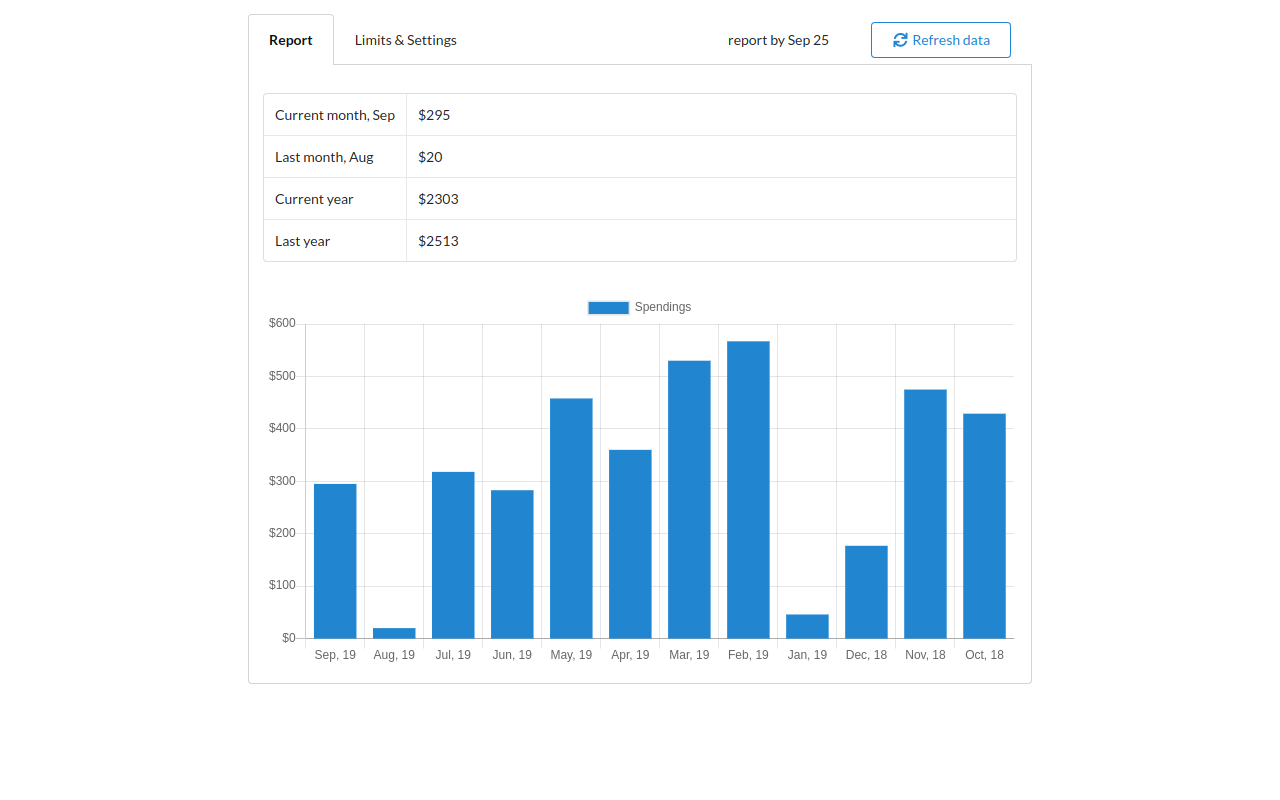
Task: Toggle the Spendings legend color box
Action: 608,308
